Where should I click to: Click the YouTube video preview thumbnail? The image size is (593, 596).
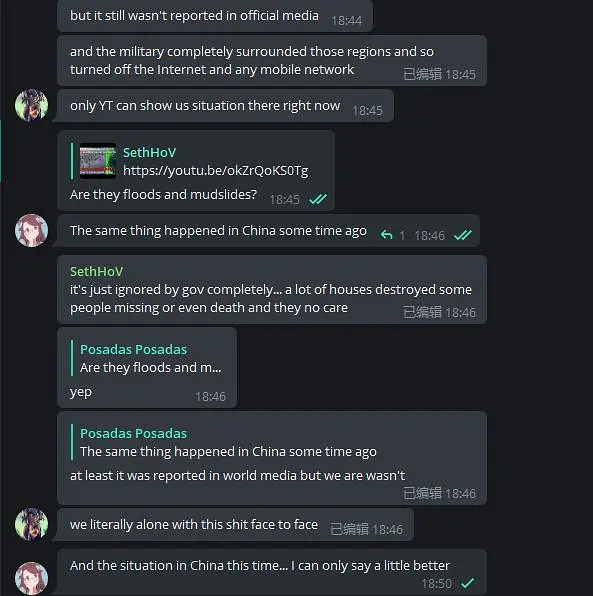[98, 161]
